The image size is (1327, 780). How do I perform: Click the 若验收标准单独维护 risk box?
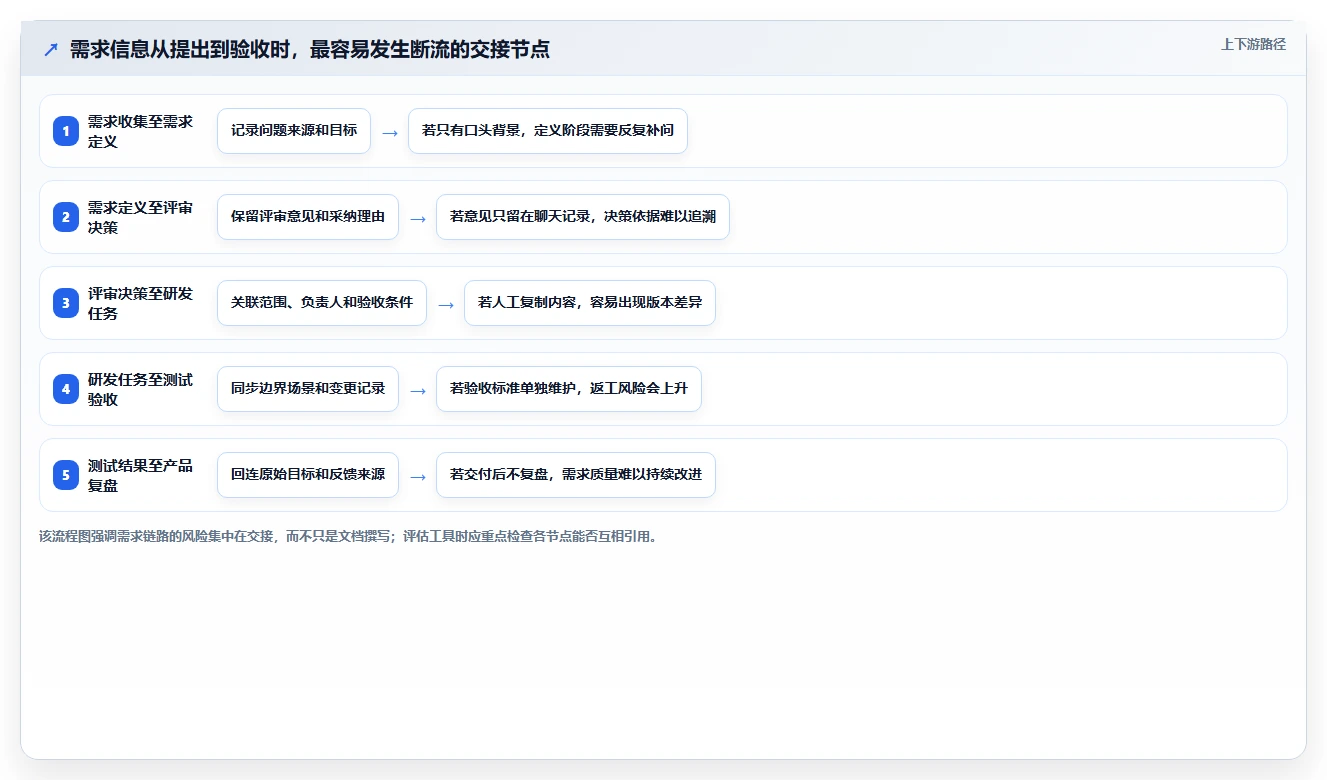pyautogui.click(x=569, y=389)
